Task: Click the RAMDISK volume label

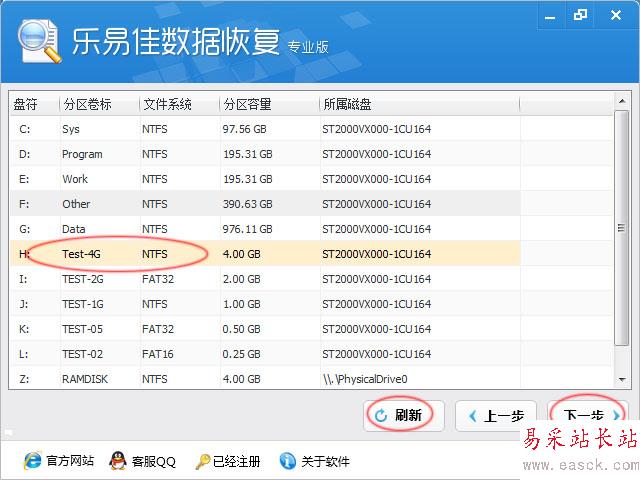Action: pyautogui.click(x=85, y=379)
